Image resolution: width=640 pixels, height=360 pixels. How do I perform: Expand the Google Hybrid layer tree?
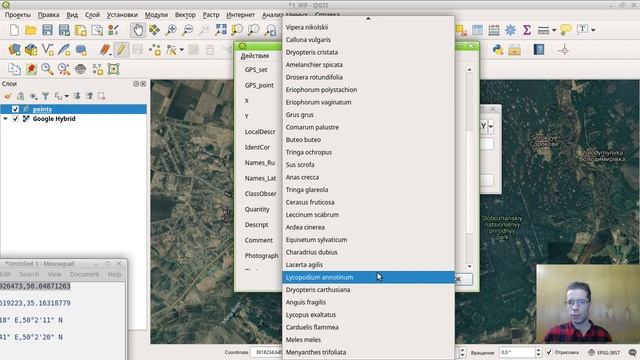(x=5, y=119)
